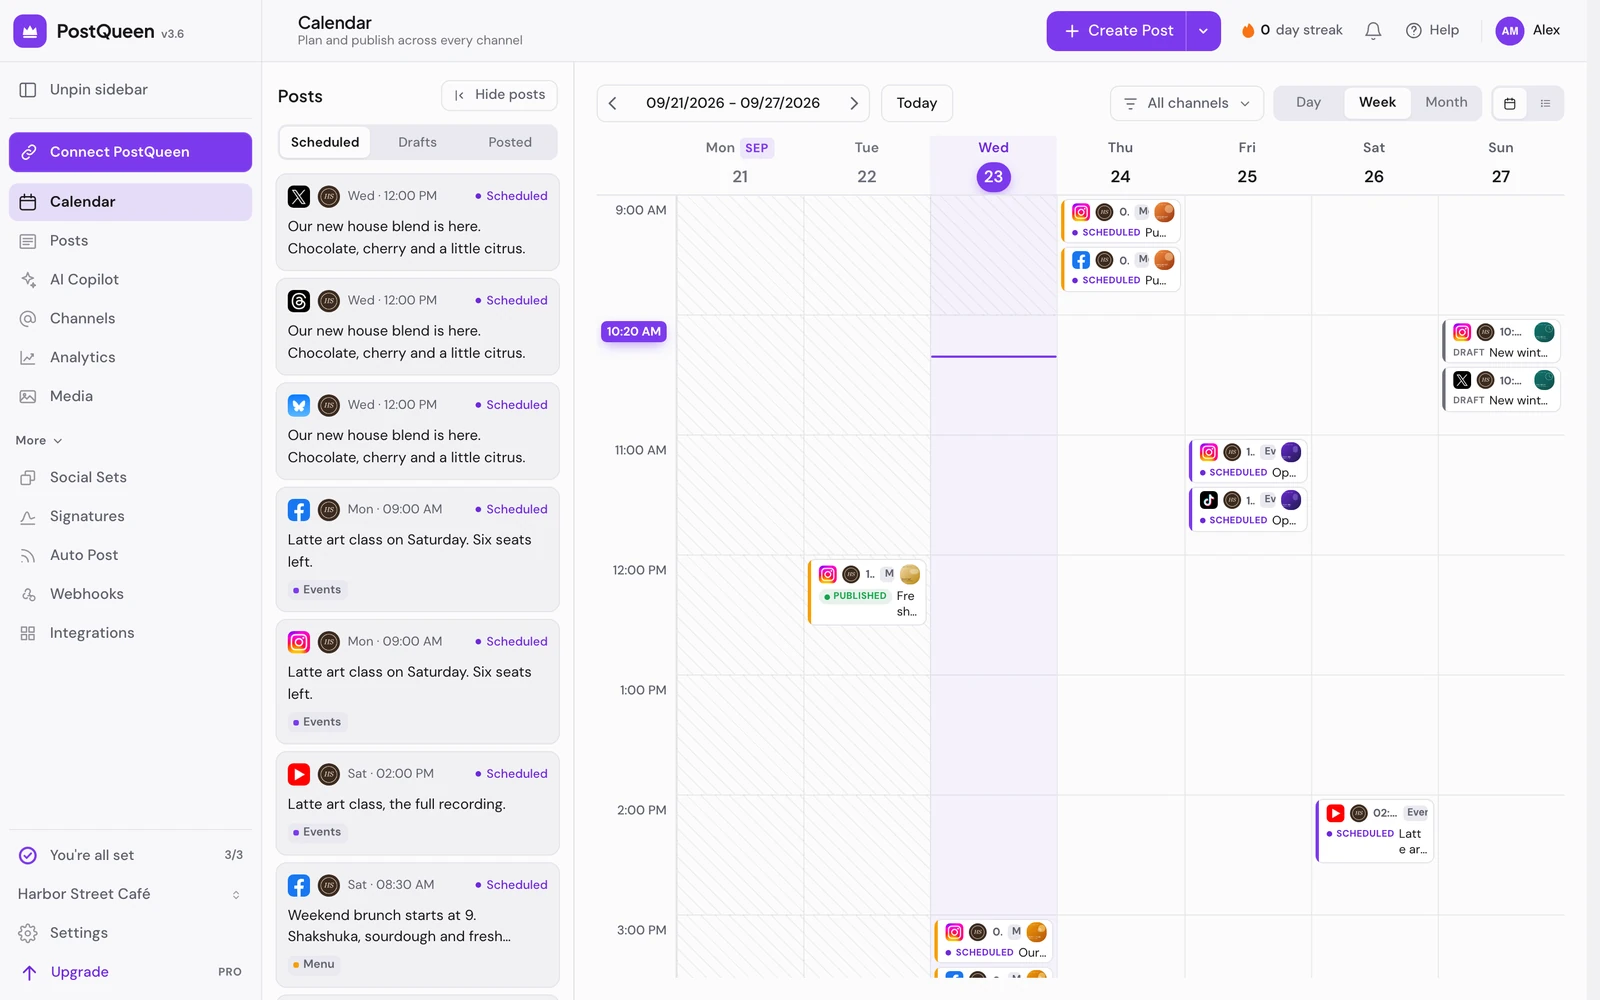Select the Posted tab
The height and width of the screenshot is (1000, 1600).
coord(510,142)
